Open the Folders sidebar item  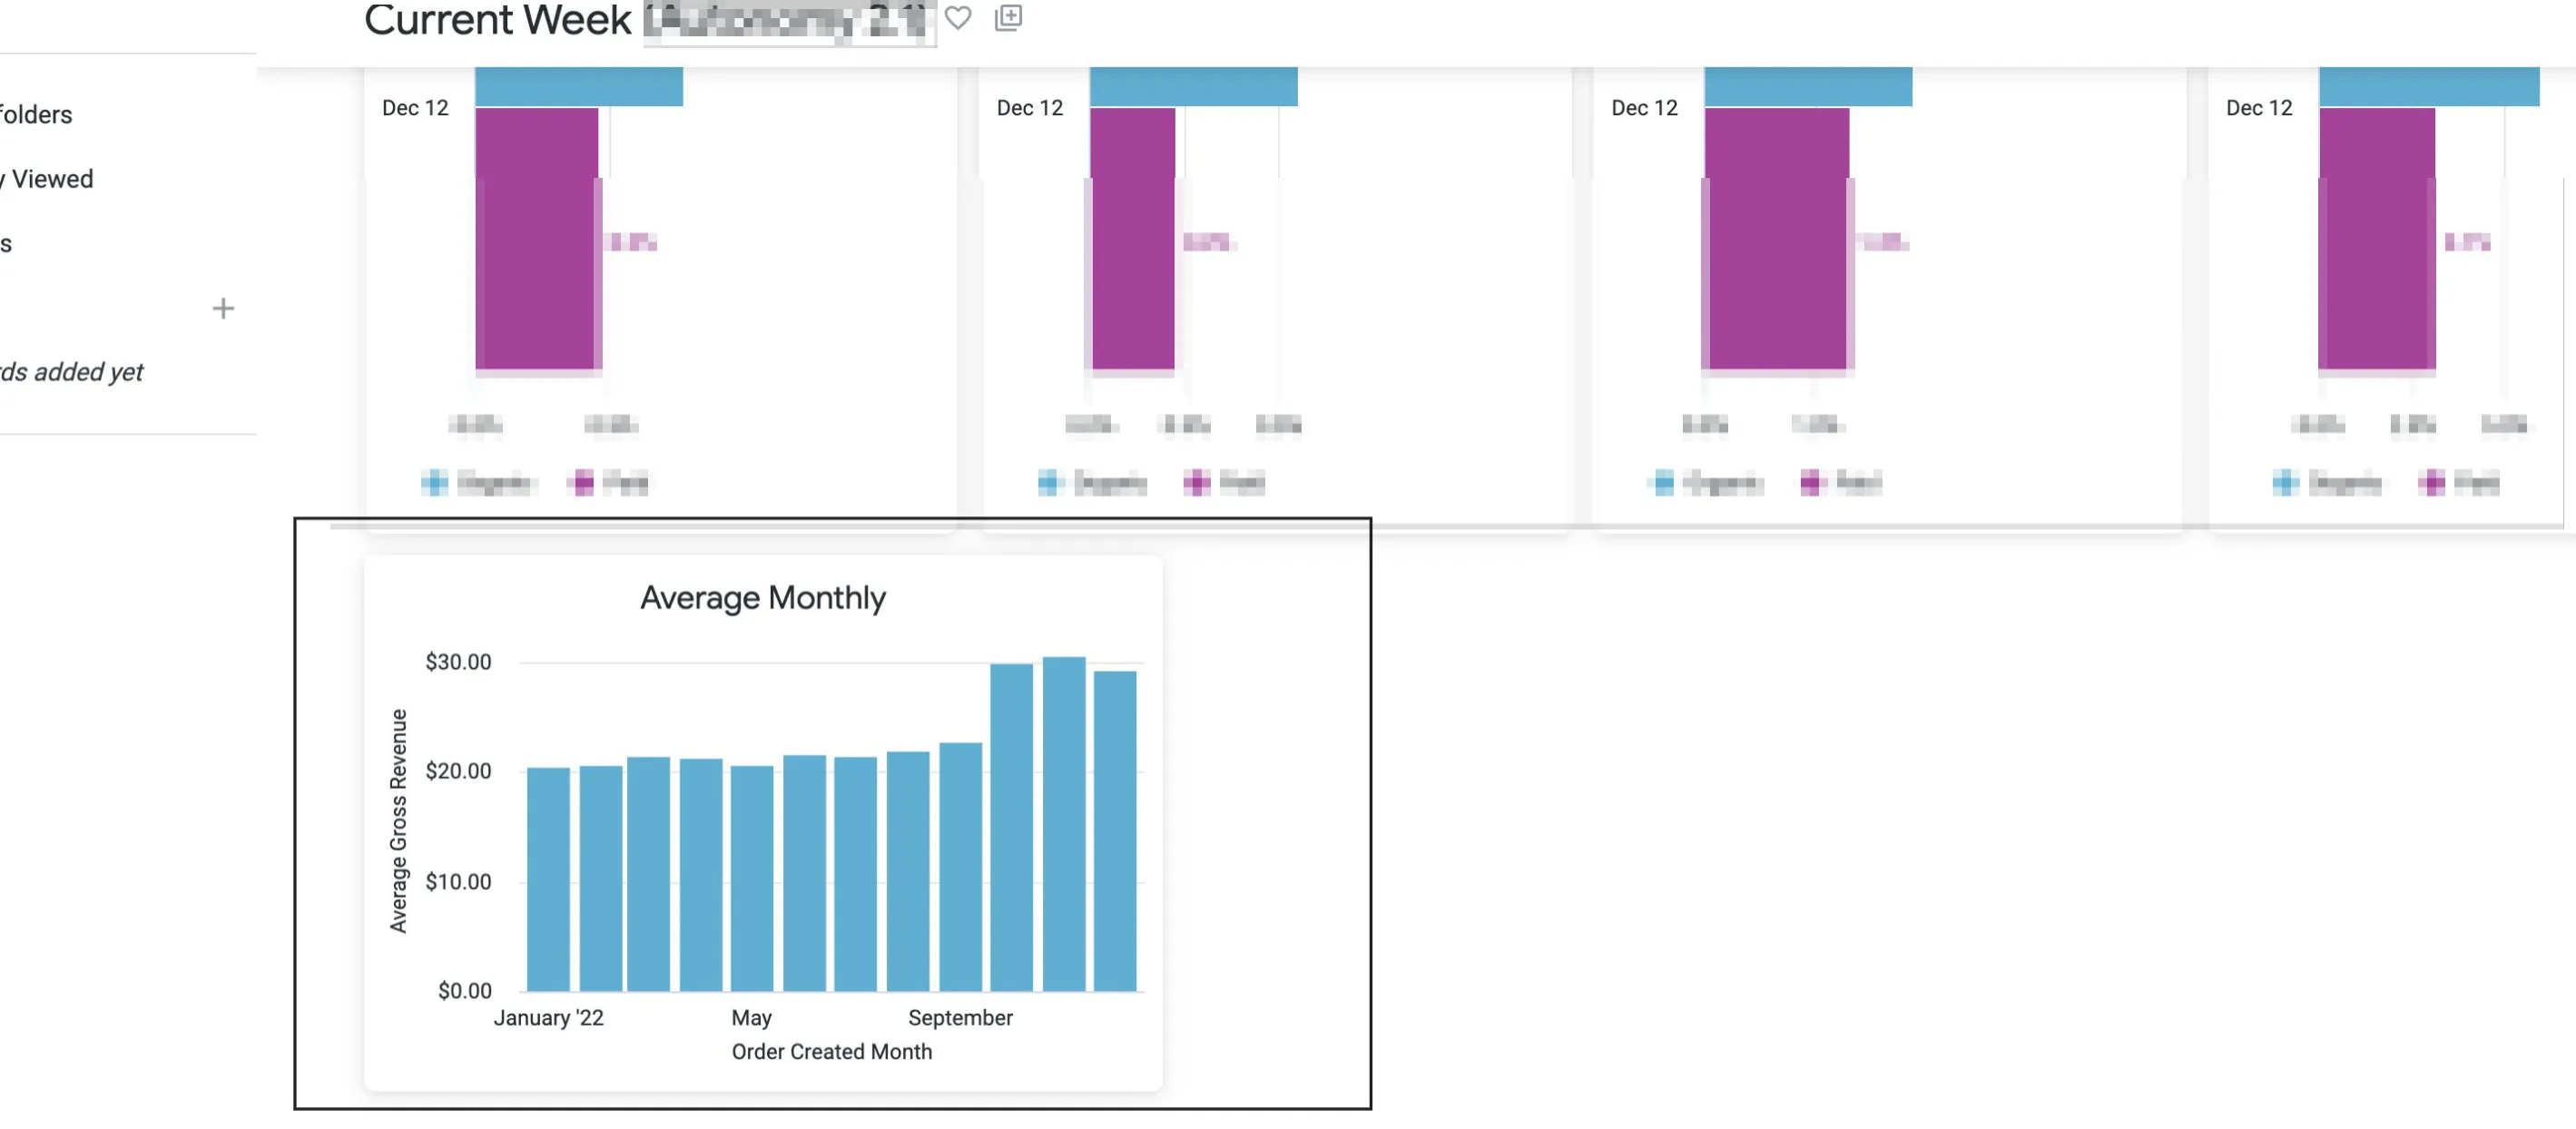[x=36, y=115]
